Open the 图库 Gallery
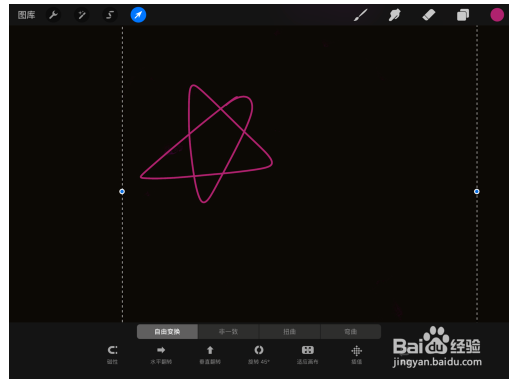 26,15
